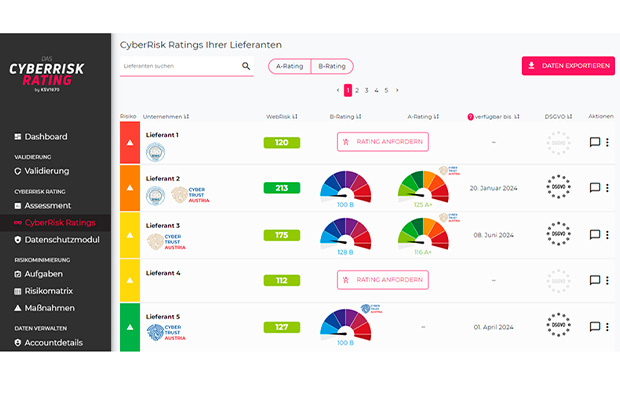Click the B-Rating gauge of Lieferant 2
Viewport: 620px width, 402px height.
point(345,186)
